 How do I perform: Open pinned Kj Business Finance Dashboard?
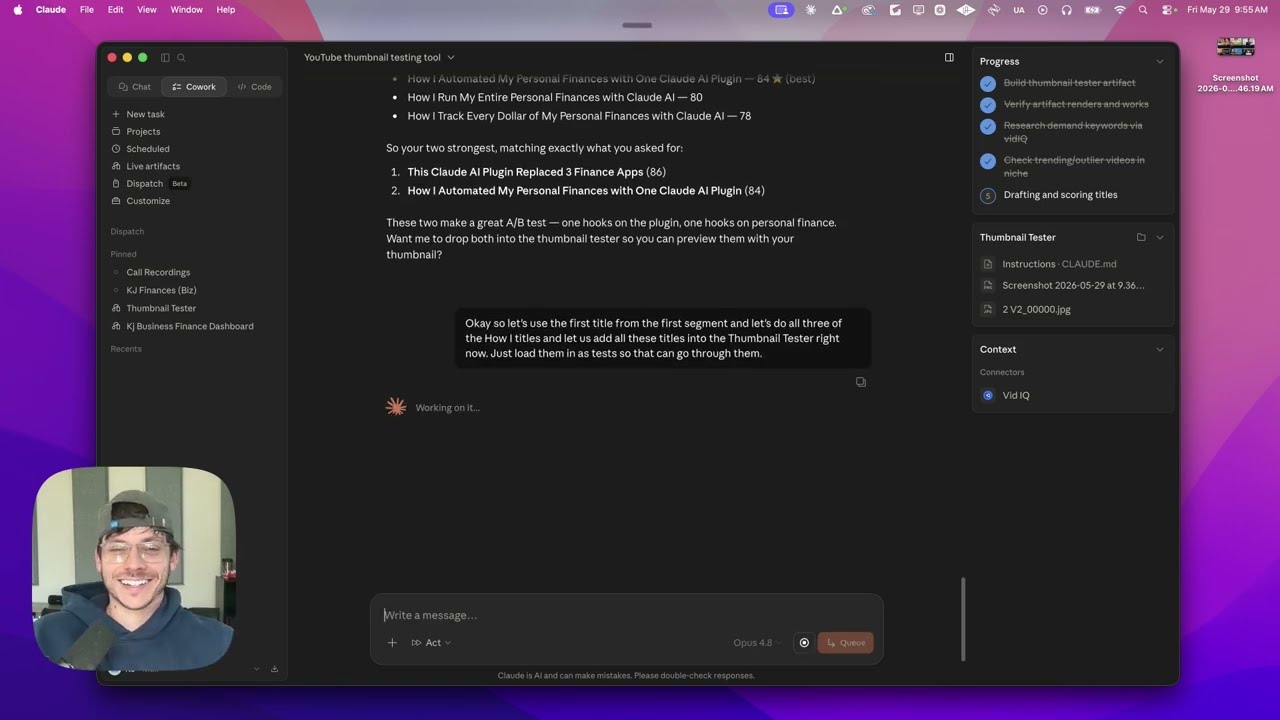tap(189, 326)
